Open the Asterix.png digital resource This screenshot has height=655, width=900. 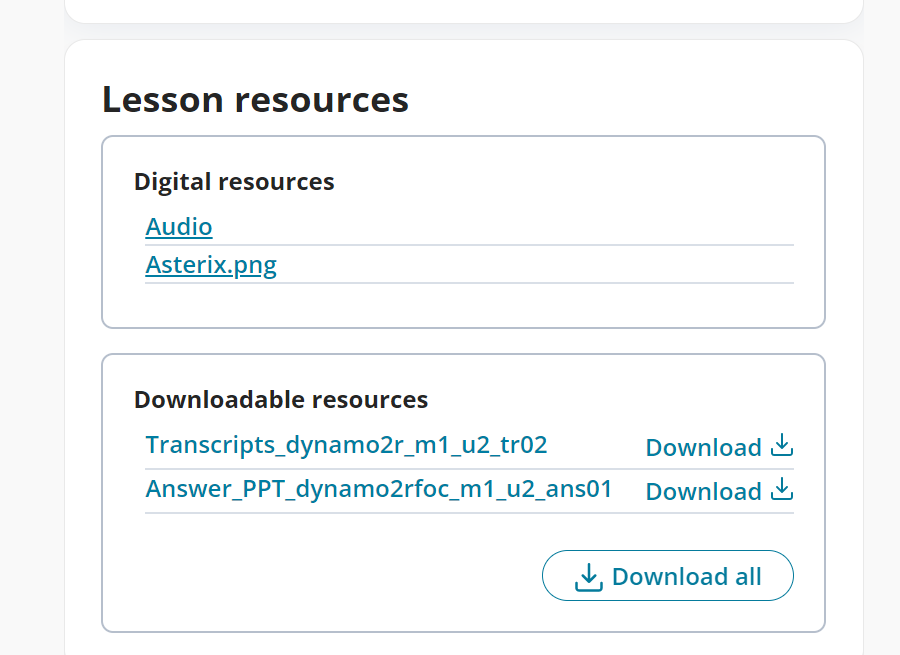(211, 264)
